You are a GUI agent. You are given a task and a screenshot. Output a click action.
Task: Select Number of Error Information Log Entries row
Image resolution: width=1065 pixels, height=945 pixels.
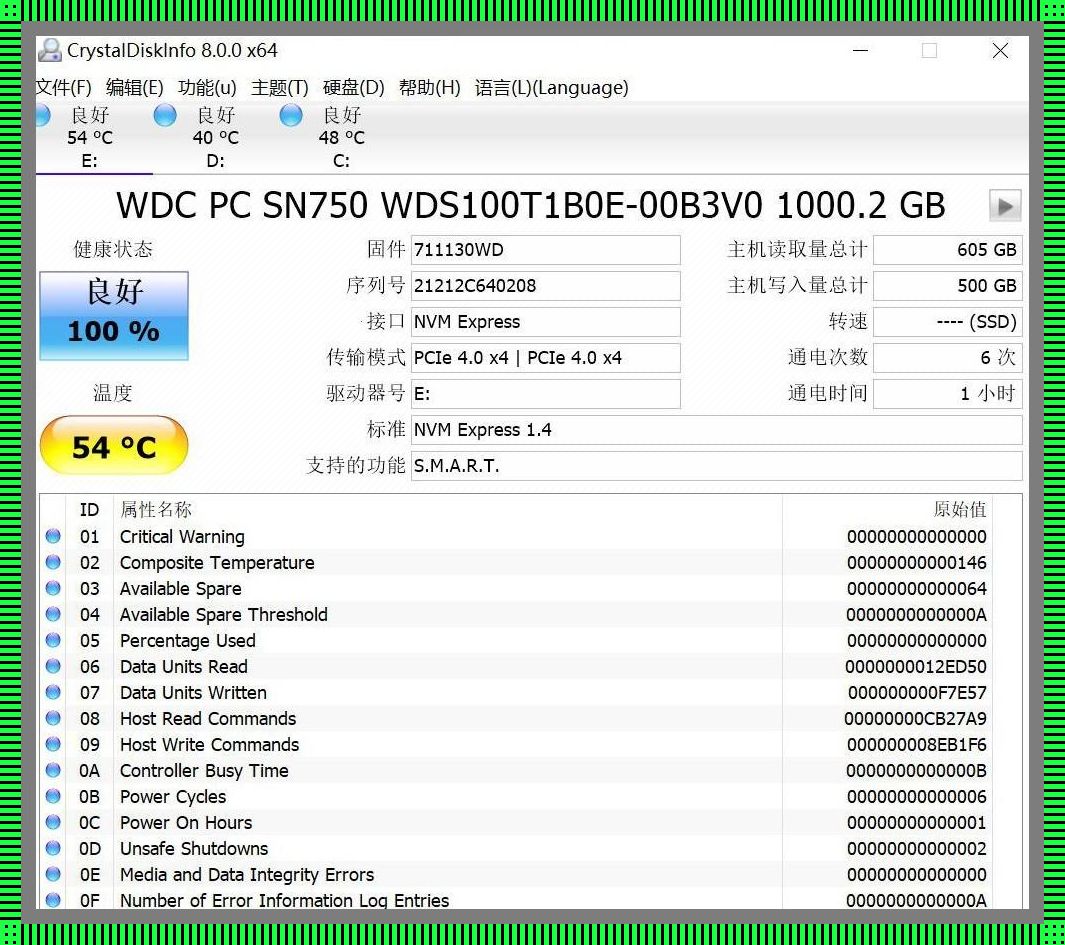click(x=530, y=899)
